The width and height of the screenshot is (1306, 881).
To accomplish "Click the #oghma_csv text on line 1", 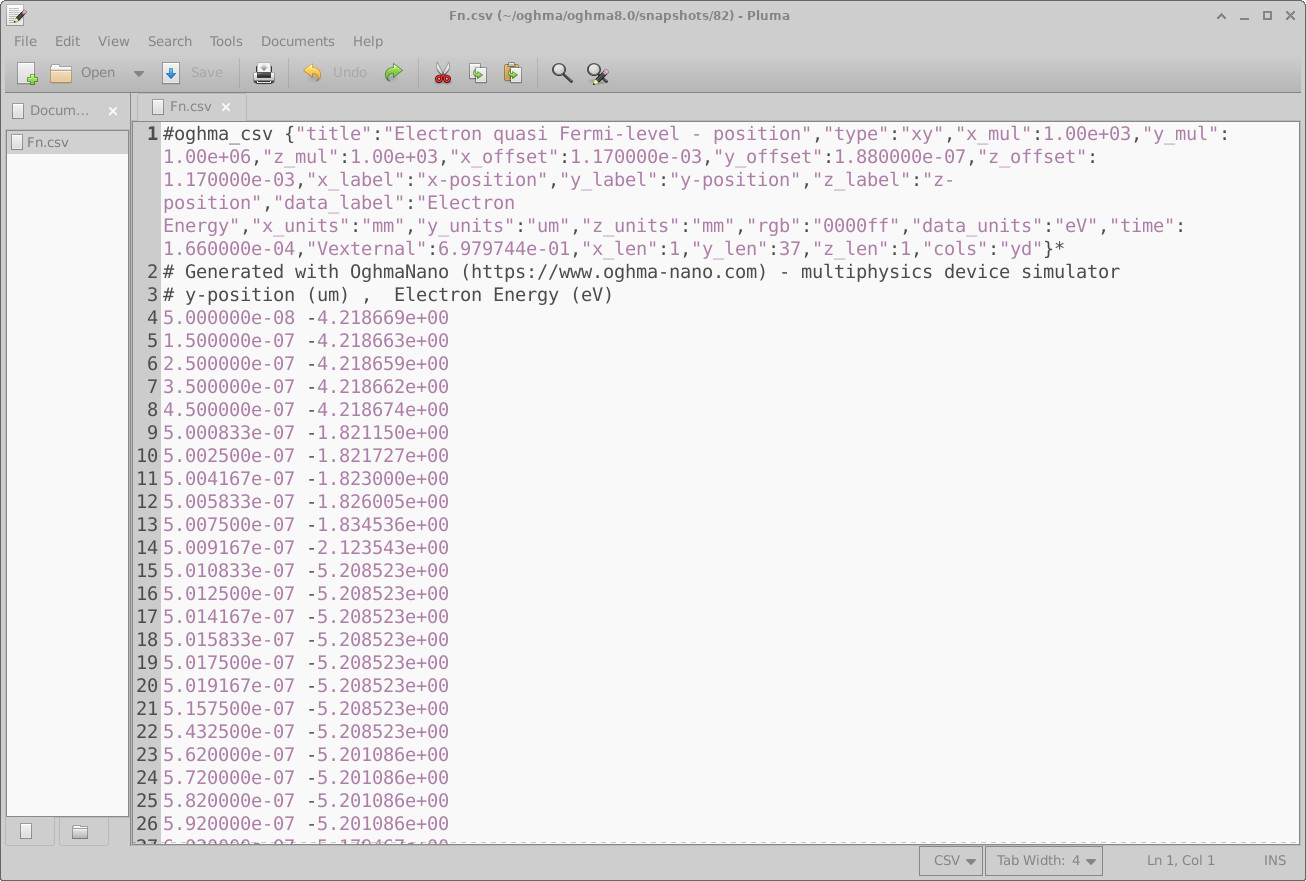I will tap(218, 134).
